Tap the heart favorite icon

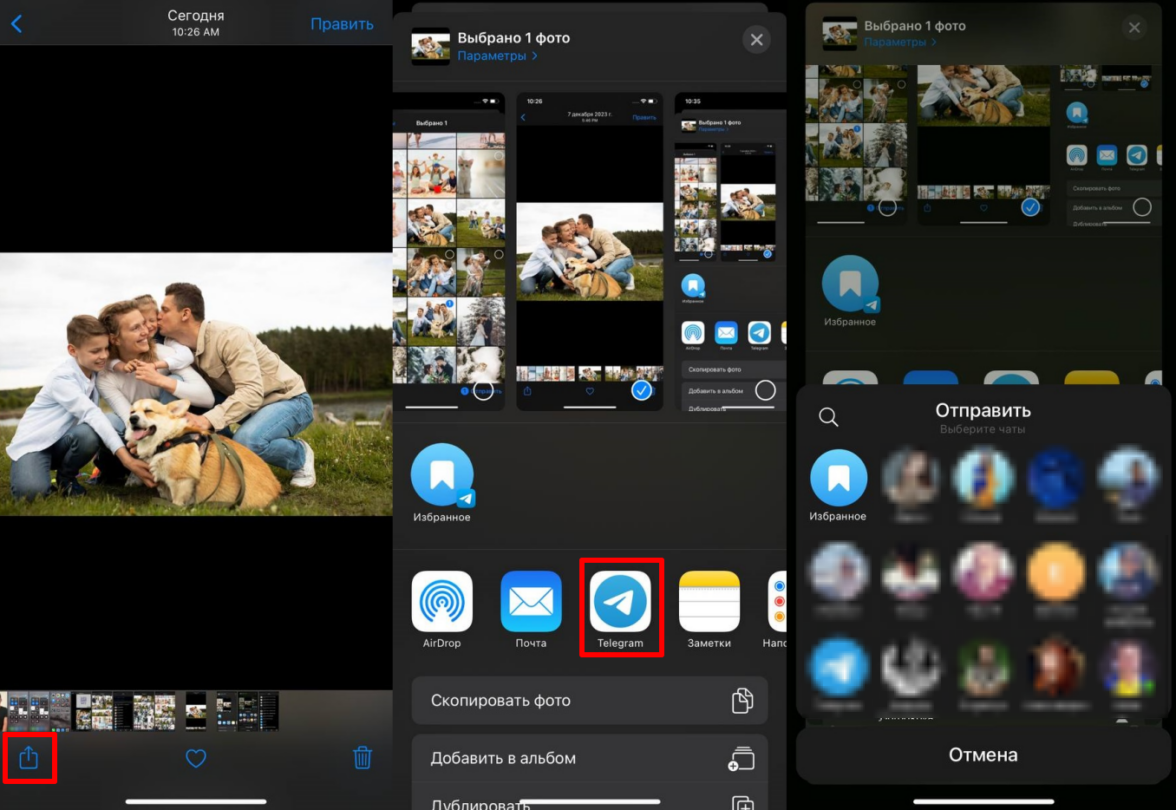pyautogui.click(x=196, y=759)
